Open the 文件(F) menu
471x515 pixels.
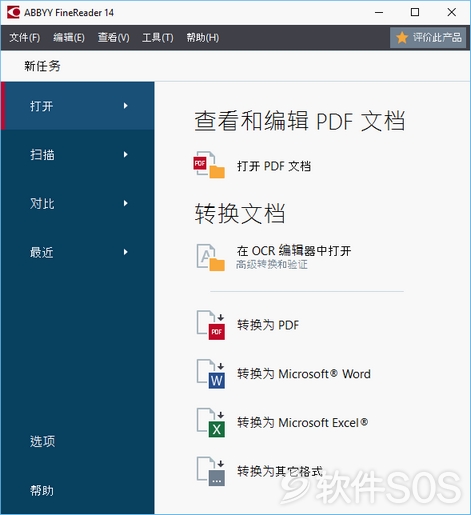click(24, 37)
